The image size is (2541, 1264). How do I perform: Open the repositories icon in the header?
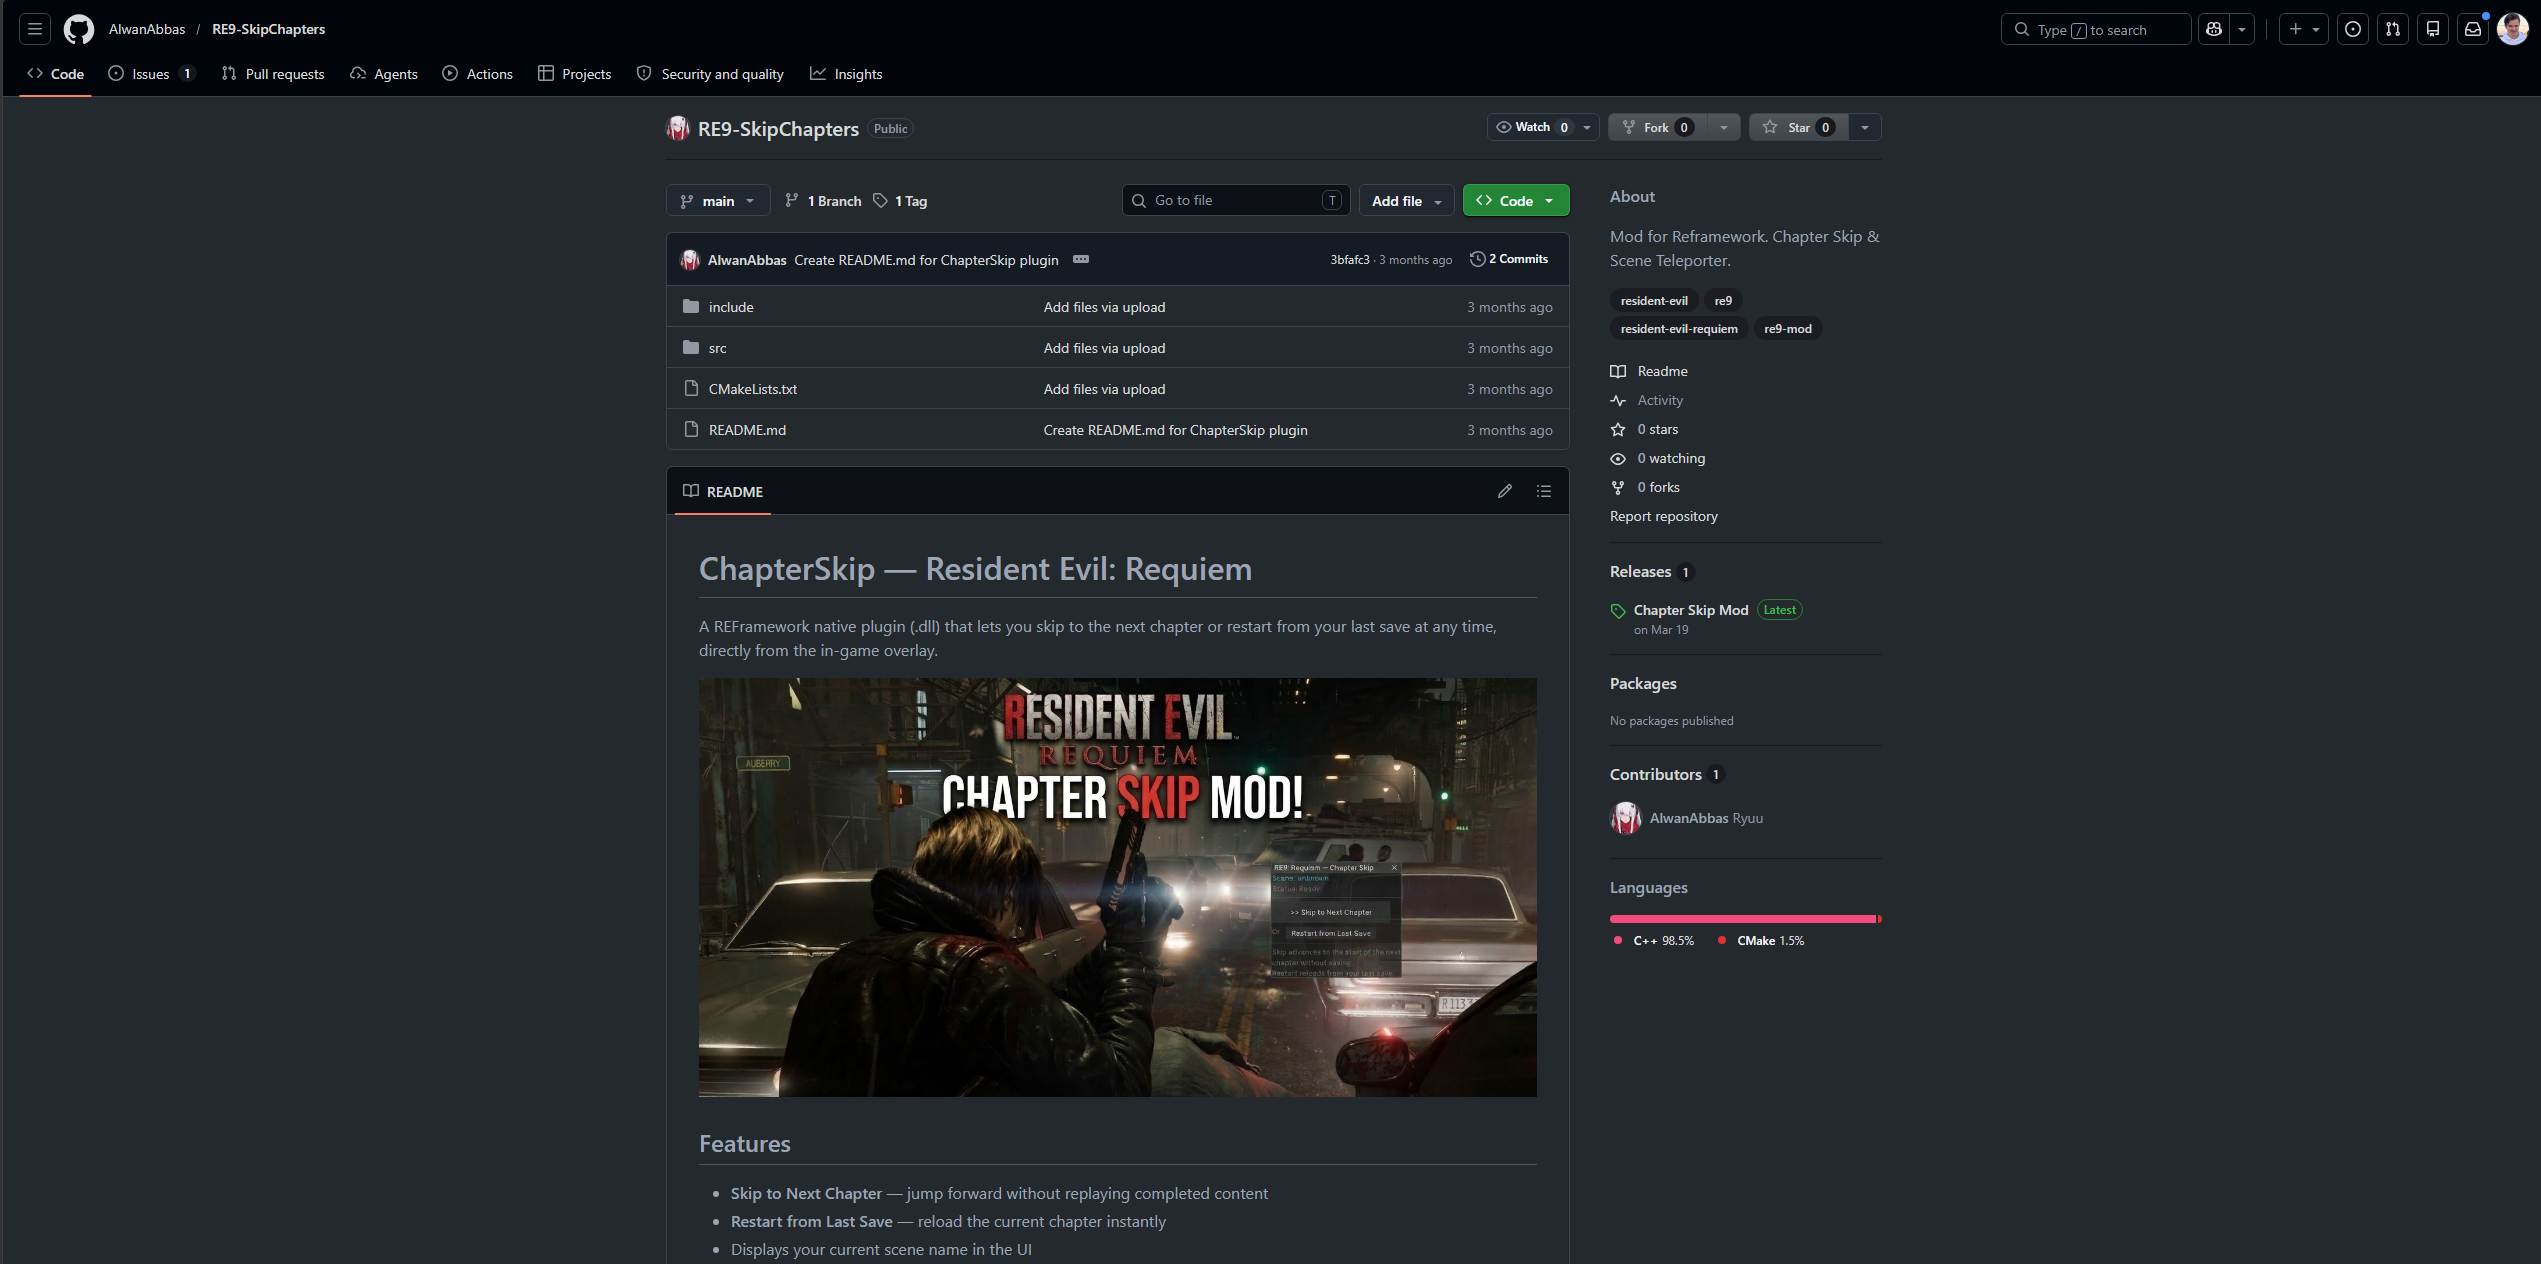point(2433,29)
